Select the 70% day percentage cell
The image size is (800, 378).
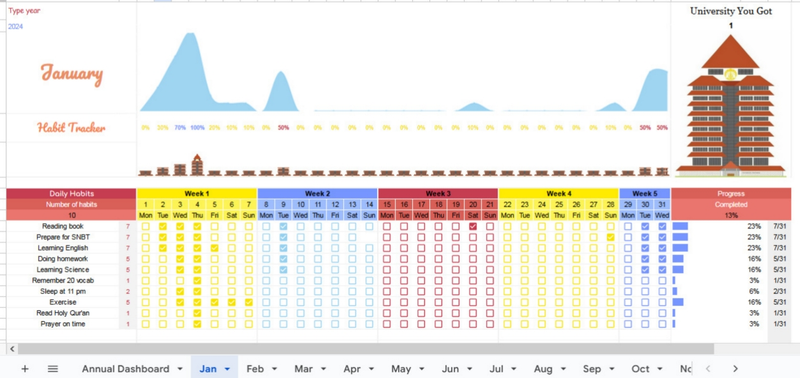tap(180, 128)
